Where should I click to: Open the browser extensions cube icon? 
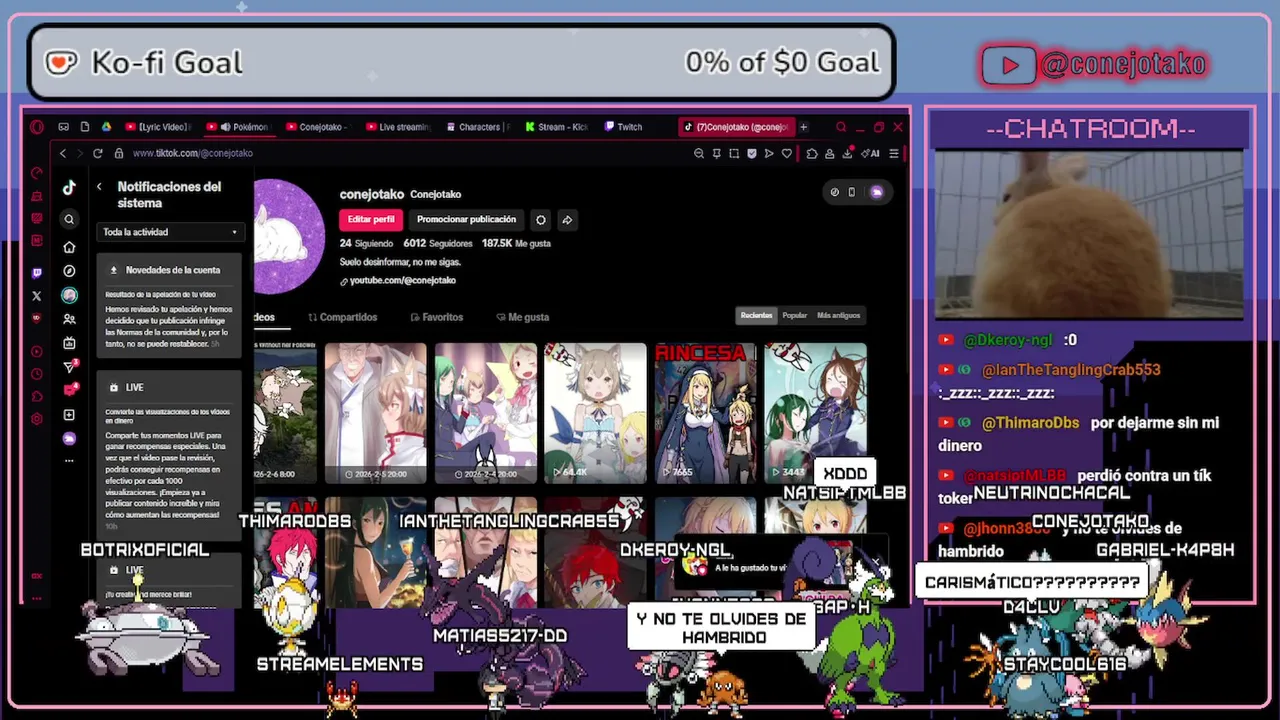pyautogui.click(x=812, y=154)
